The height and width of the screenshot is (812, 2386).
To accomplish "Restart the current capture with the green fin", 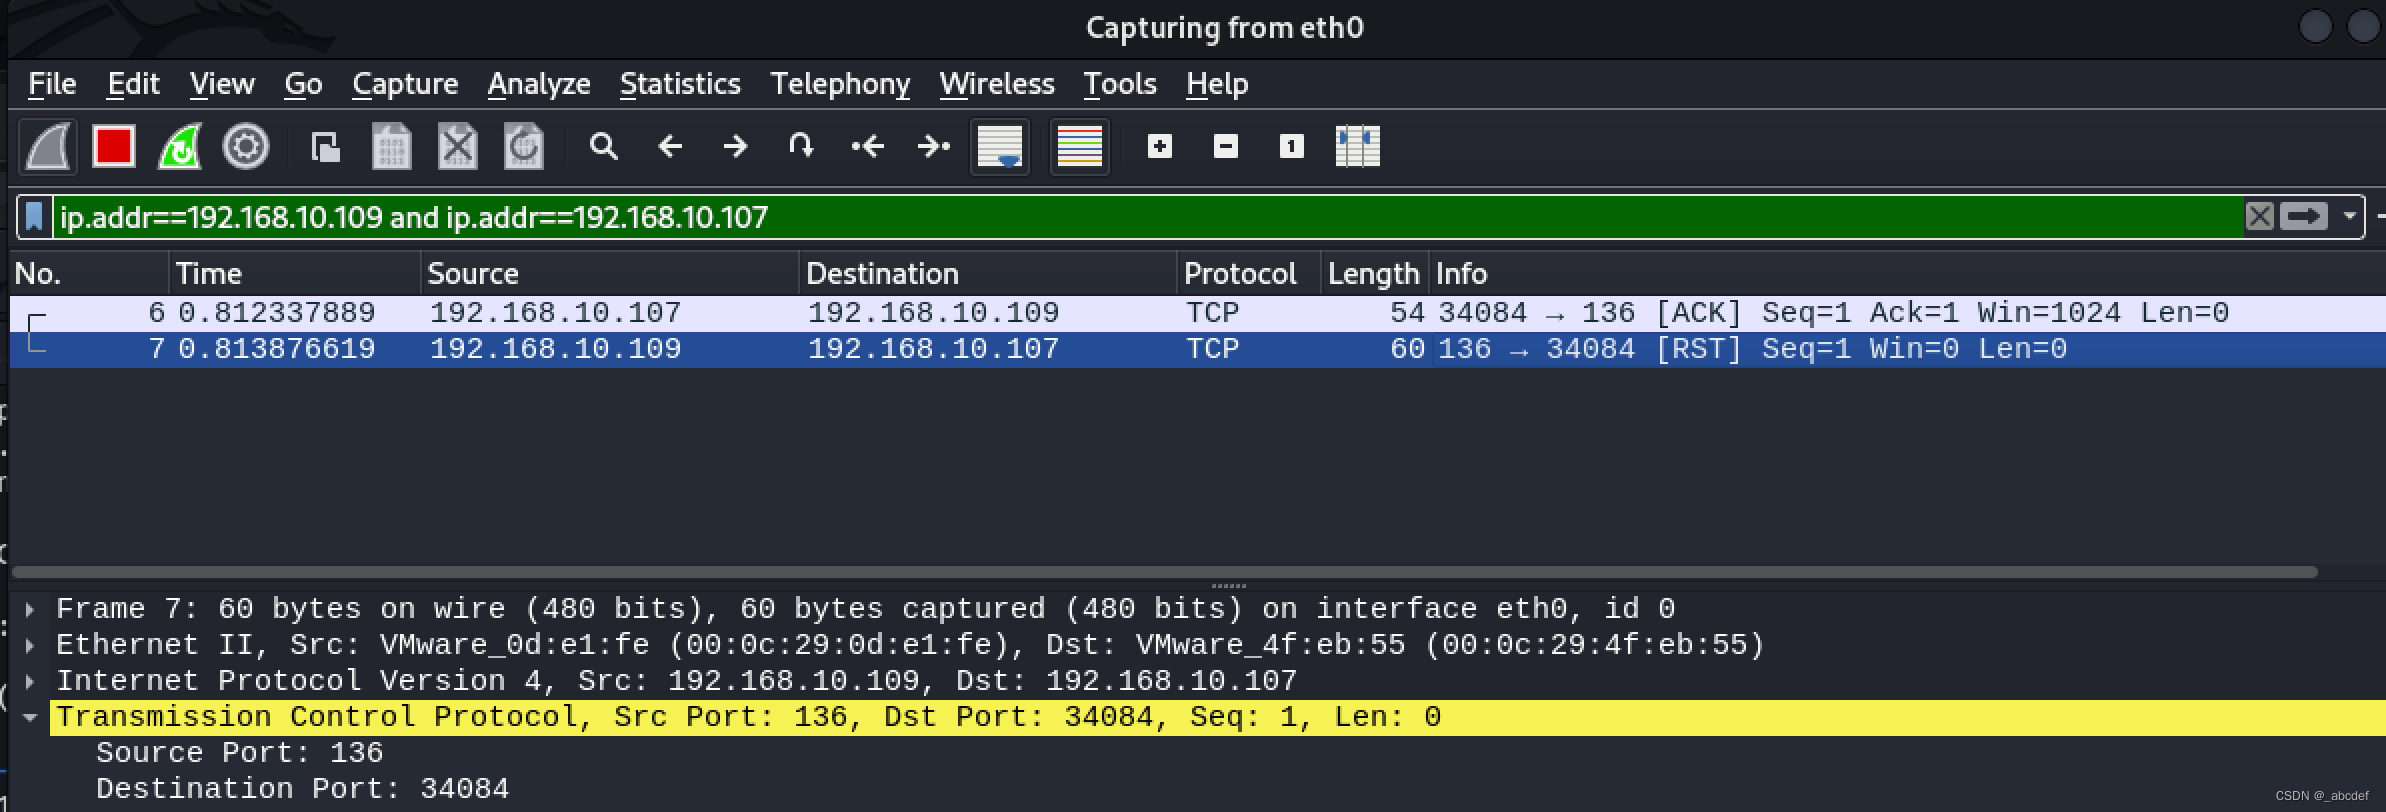I will coord(180,147).
